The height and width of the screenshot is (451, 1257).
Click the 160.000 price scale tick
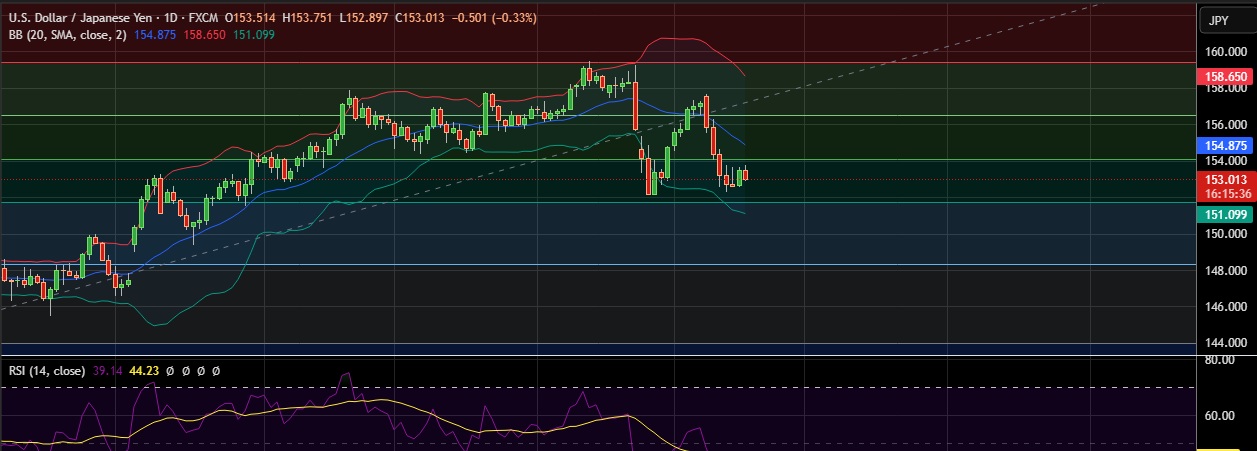[x=1224, y=52]
